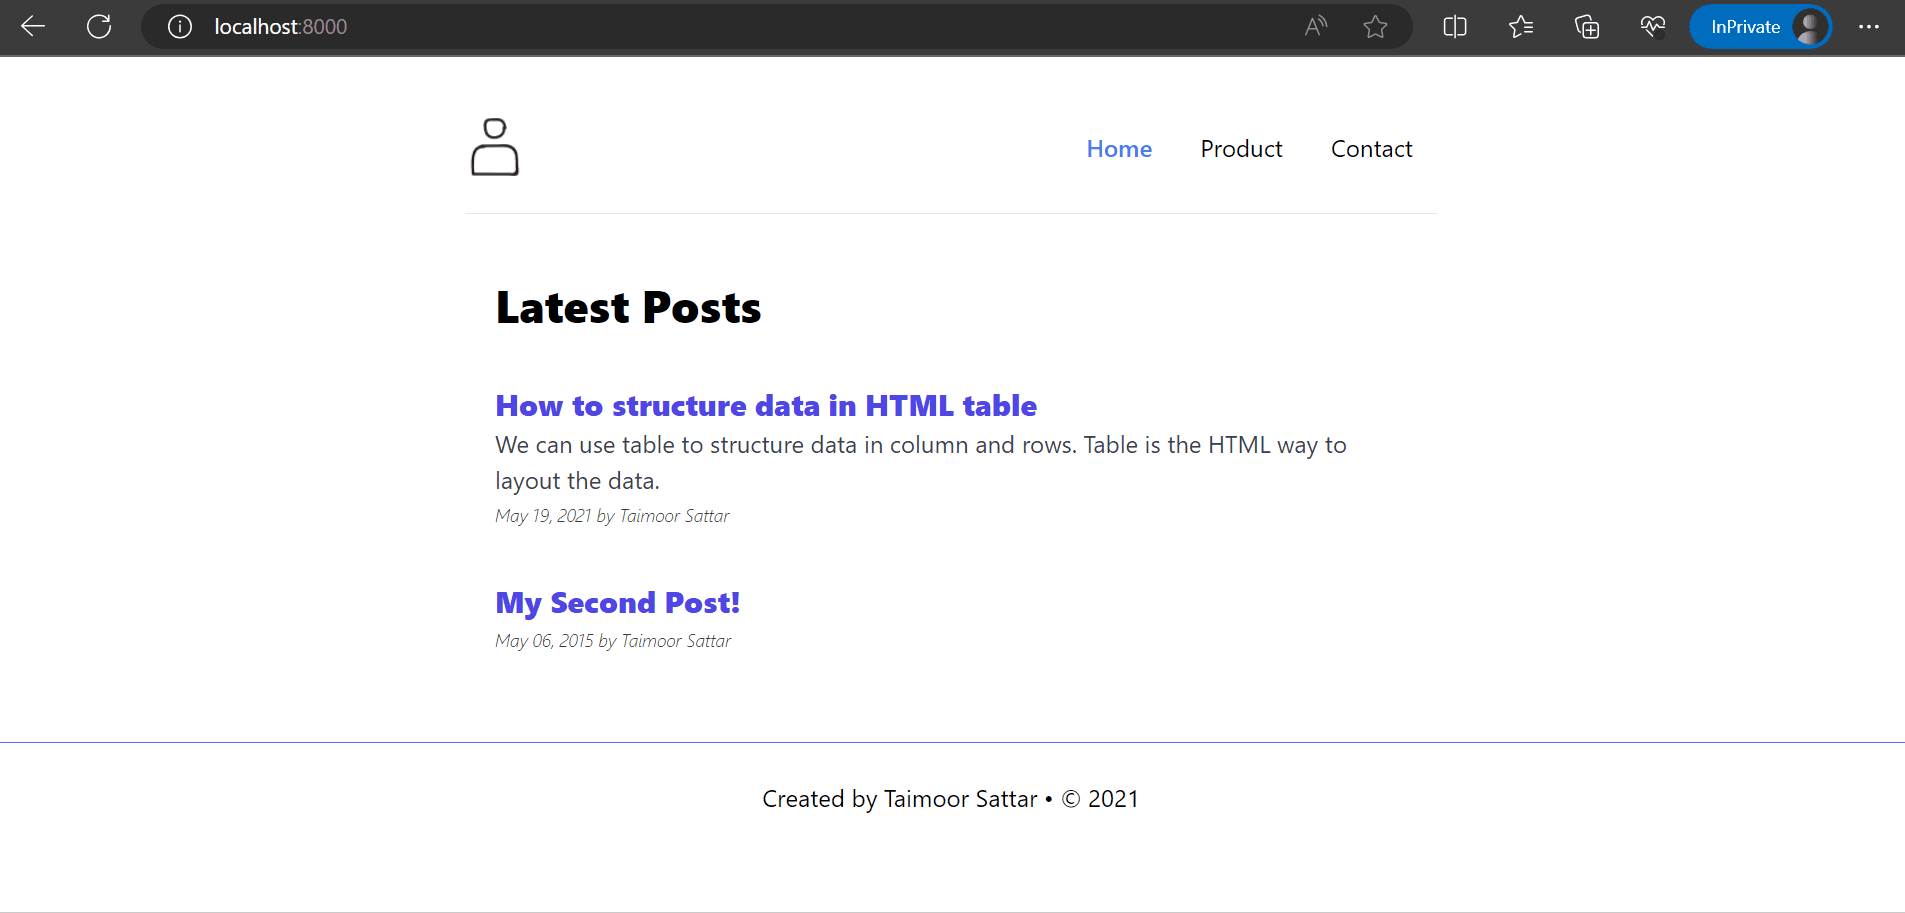Open the Settings and more menu
Viewport: 1905px width, 913px height.
tap(1869, 27)
